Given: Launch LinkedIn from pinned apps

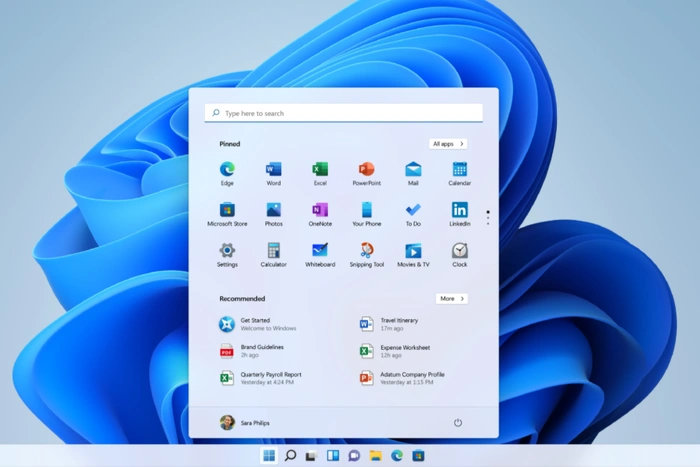Looking at the screenshot, I should coord(459,214).
